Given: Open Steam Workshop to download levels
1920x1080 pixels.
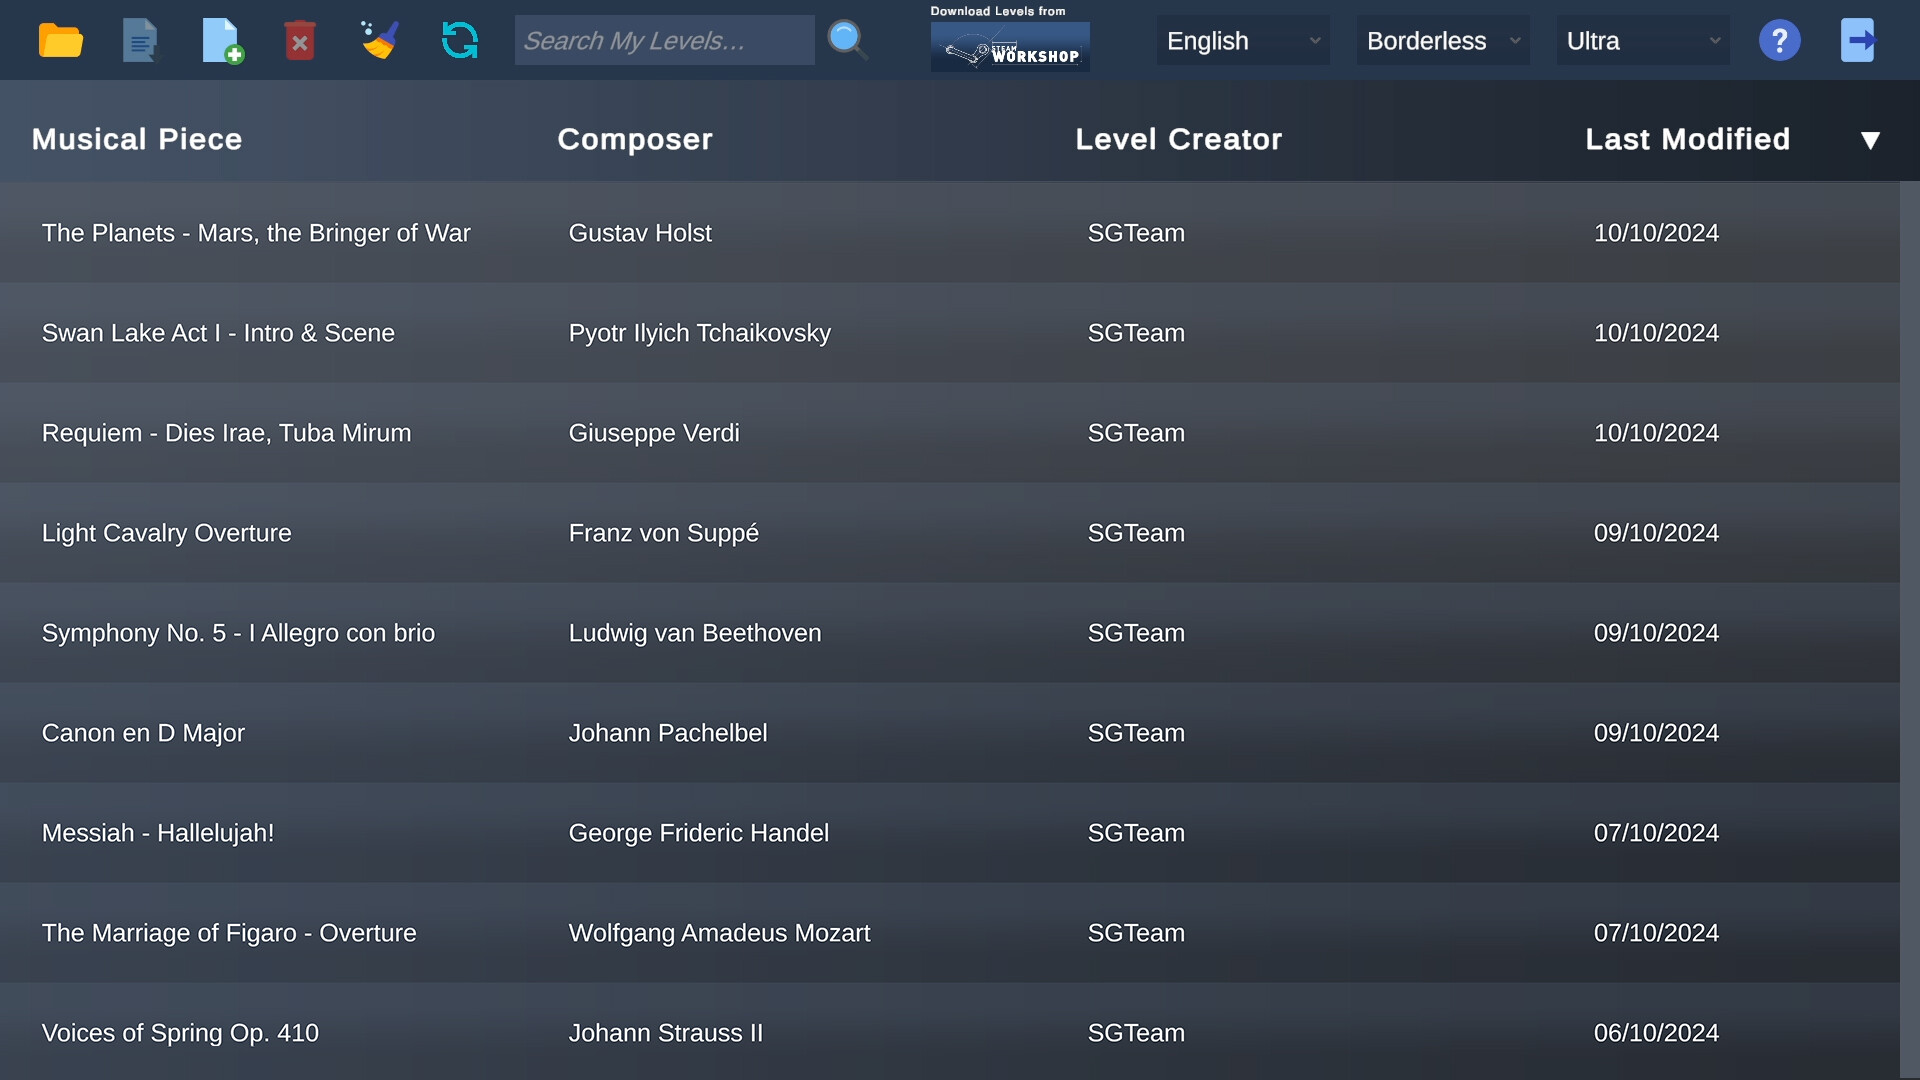Looking at the screenshot, I should click(1010, 45).
